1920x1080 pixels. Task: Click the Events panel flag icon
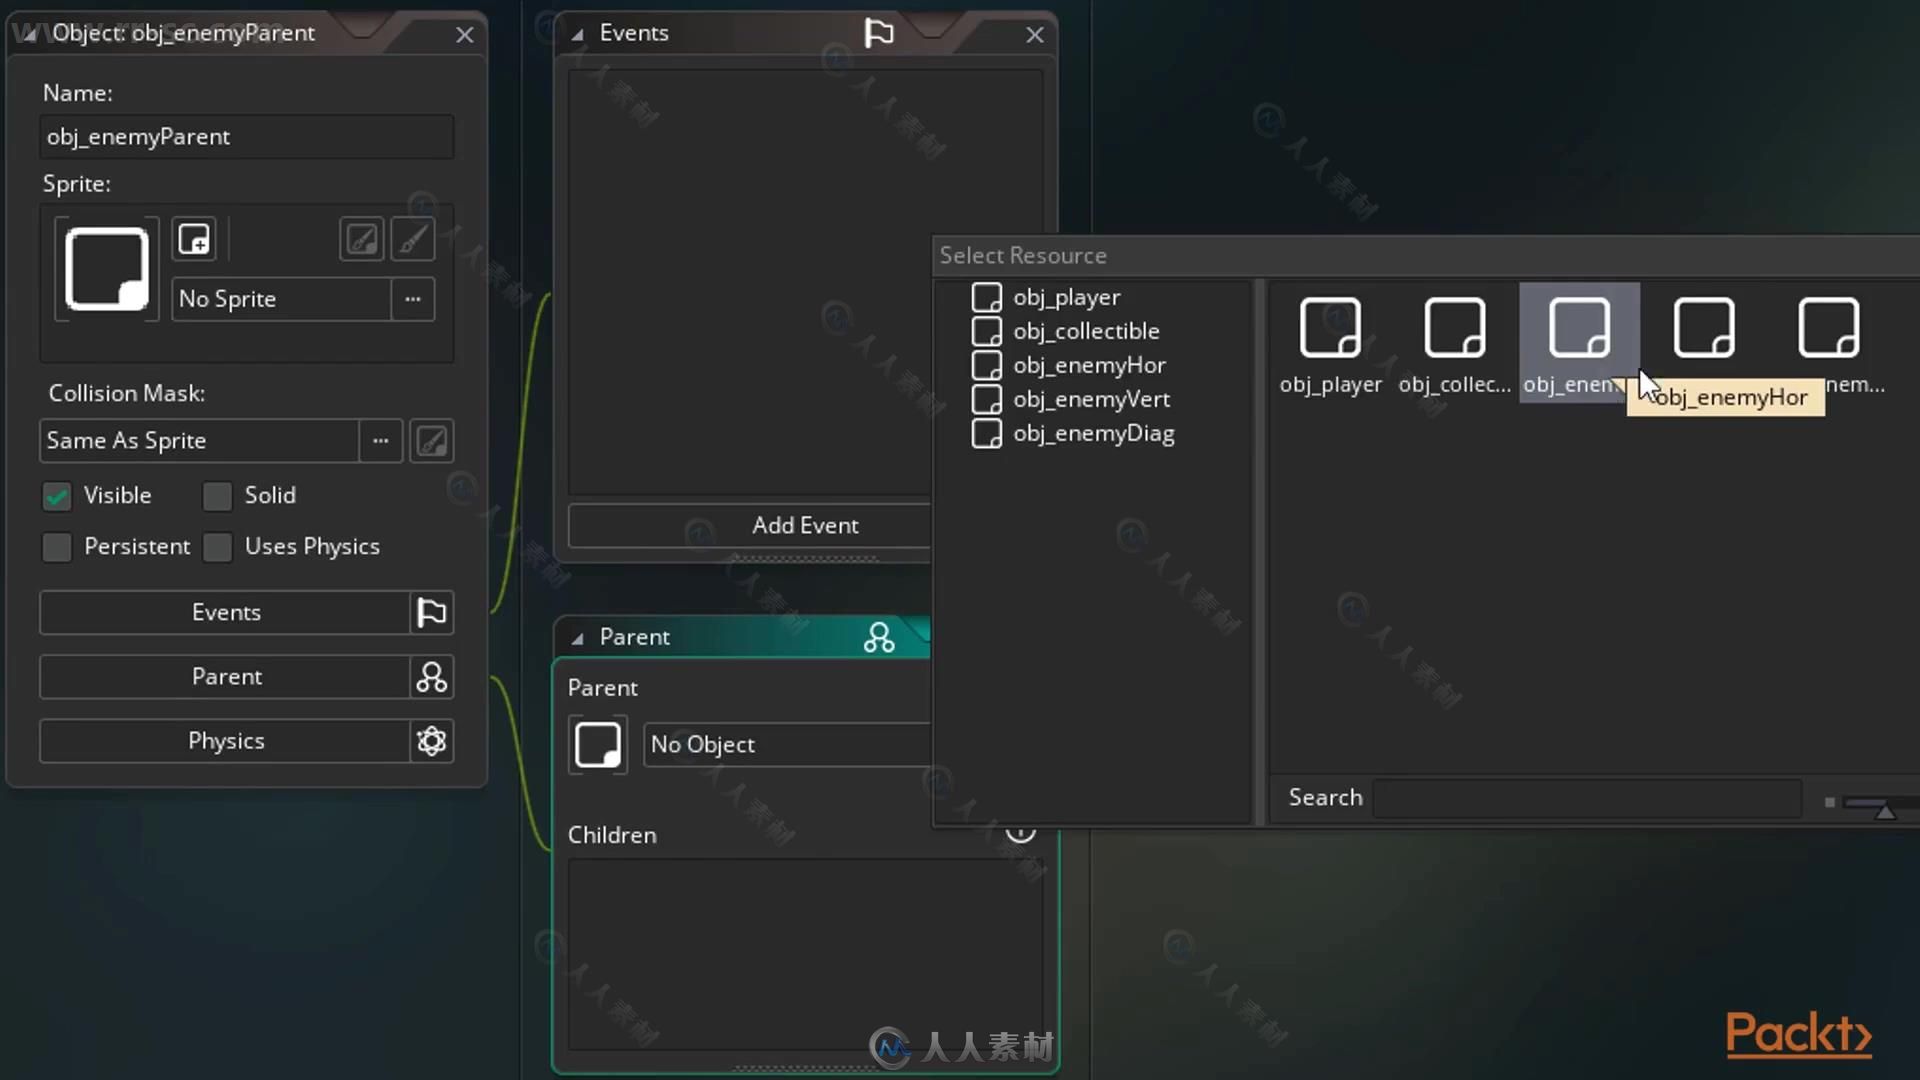point(880,33)
